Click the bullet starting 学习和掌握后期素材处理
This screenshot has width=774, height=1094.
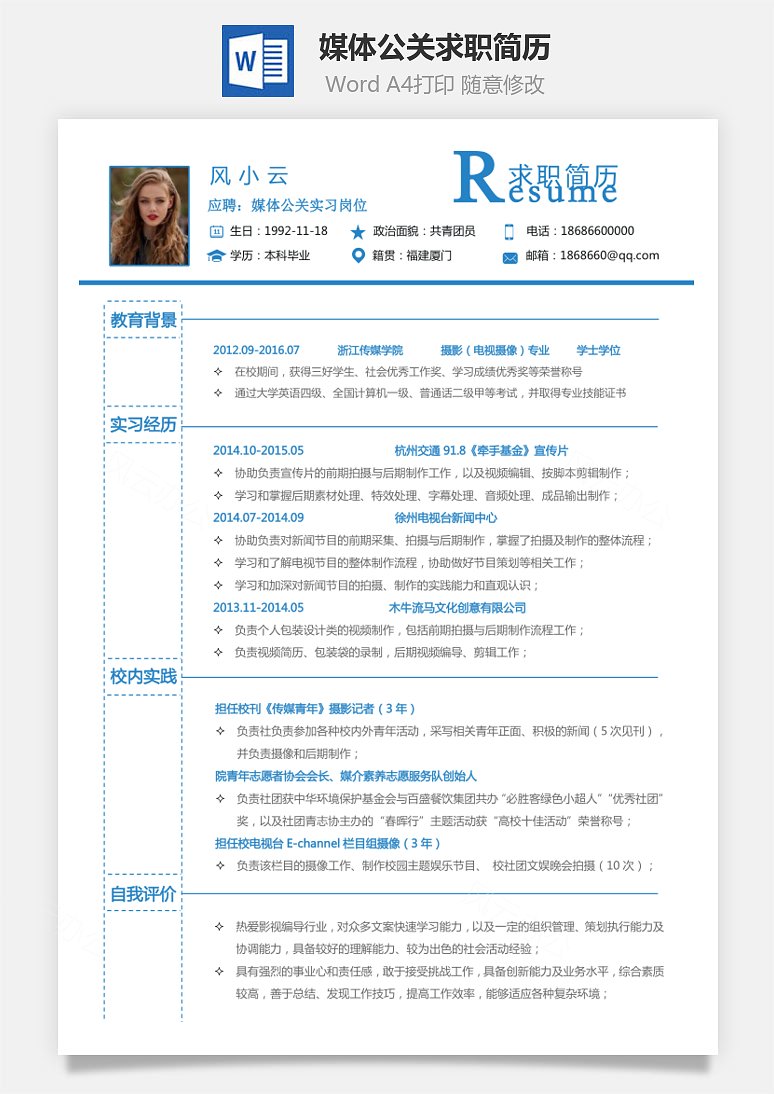417,496
